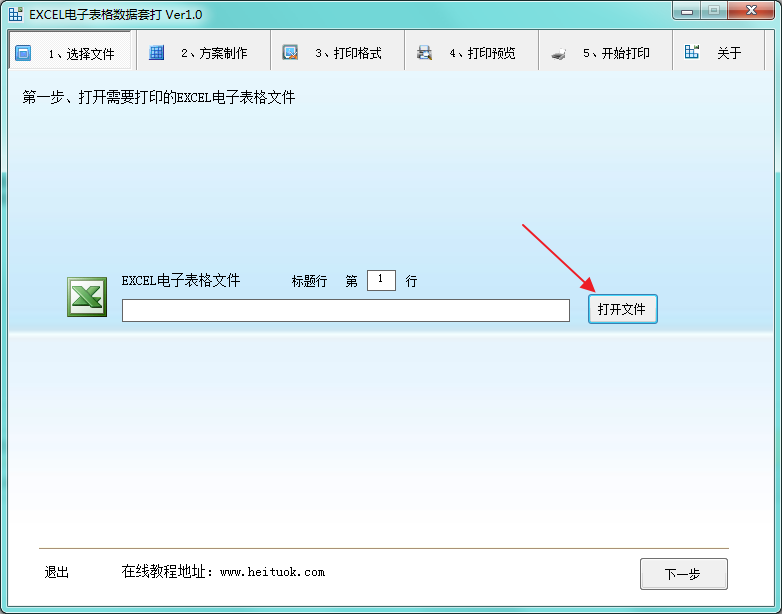Click the 方案制作 grid icon

(x=157, y=52)
